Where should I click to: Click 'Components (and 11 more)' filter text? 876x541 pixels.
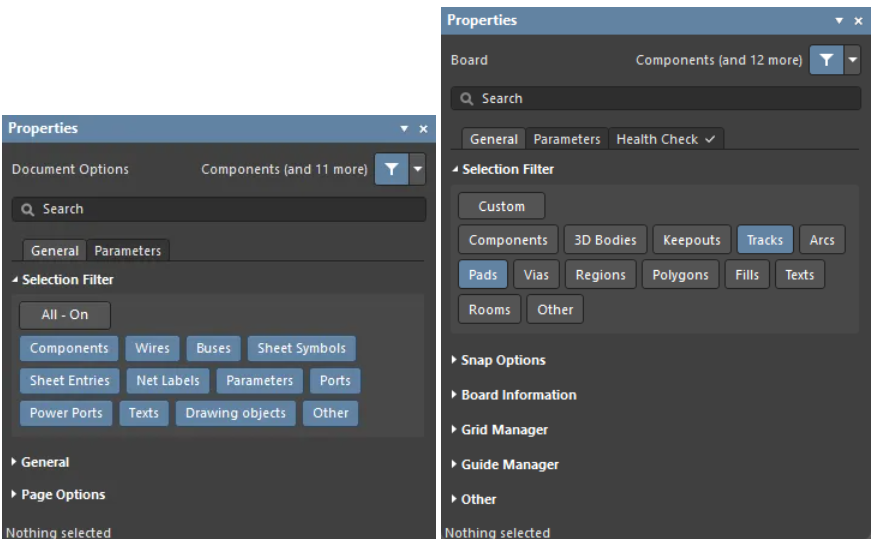pyautogui.click(x=284, y=169)
